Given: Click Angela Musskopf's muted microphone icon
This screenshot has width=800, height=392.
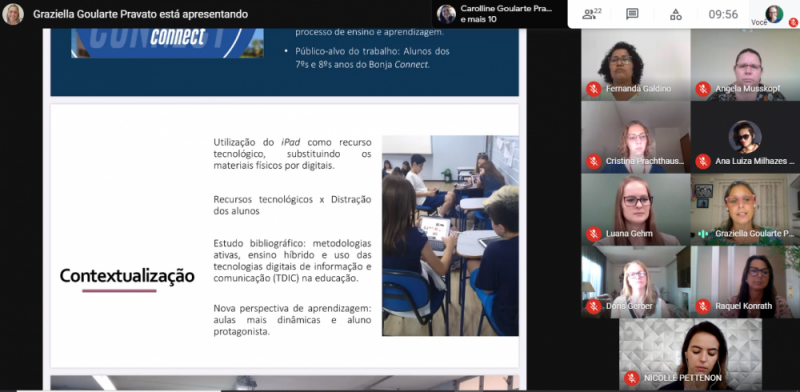Looking at the screenshot, I should click(x=703, y=89).
